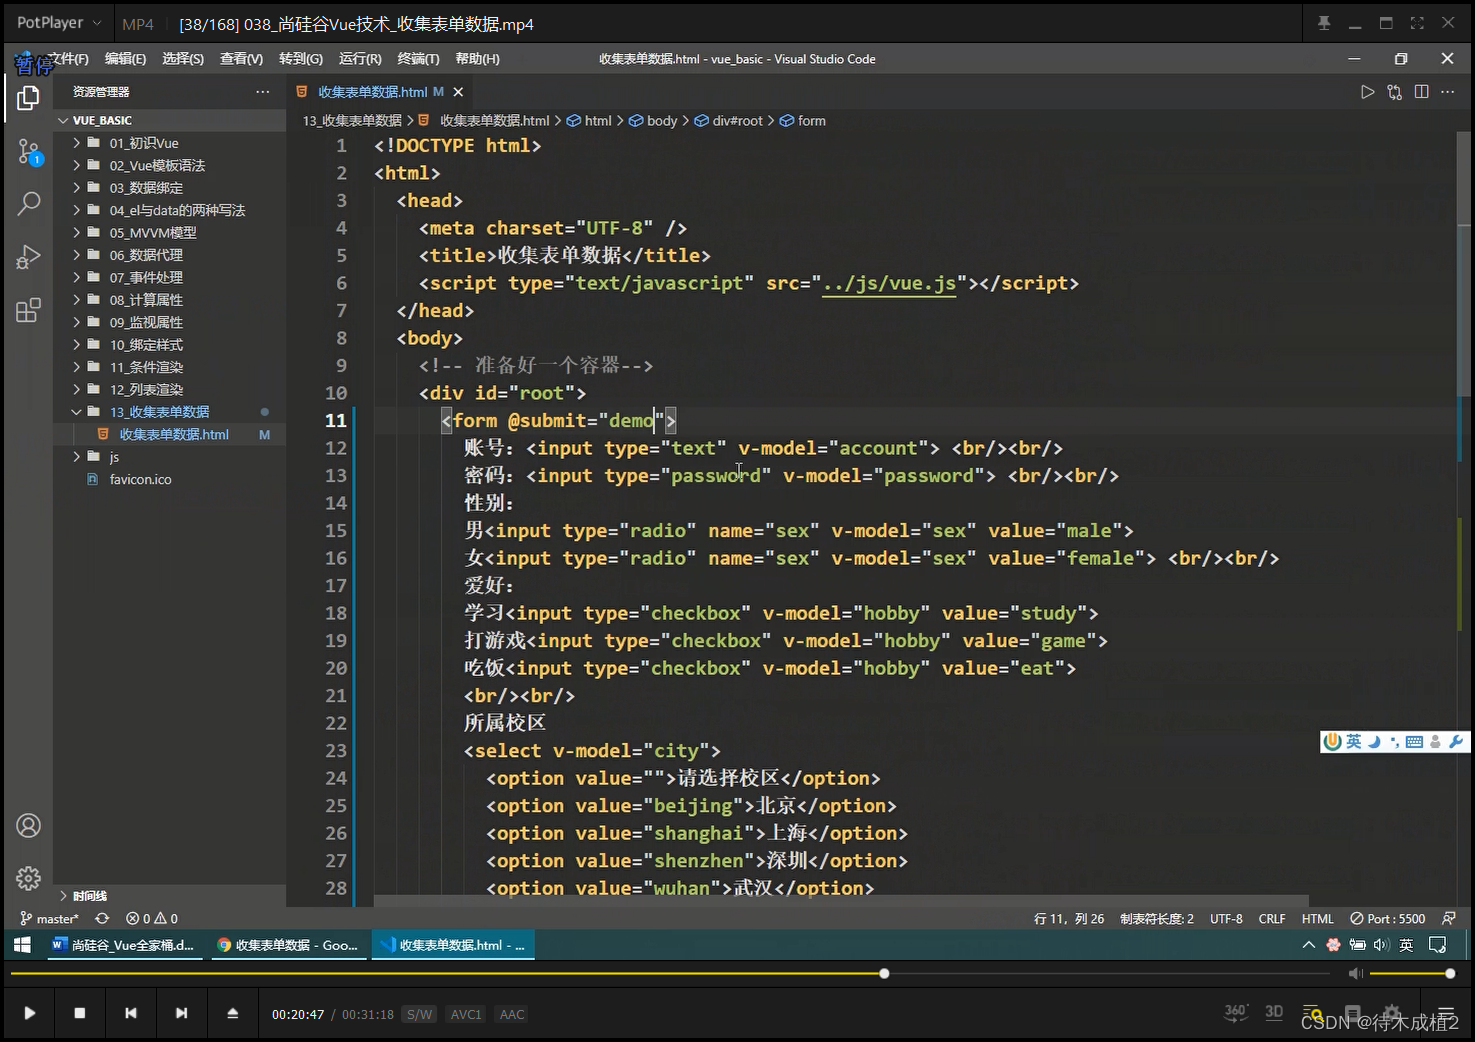Click the body breadcrumb item
Screen dimensions: 1475x1042
click(653, 121)
